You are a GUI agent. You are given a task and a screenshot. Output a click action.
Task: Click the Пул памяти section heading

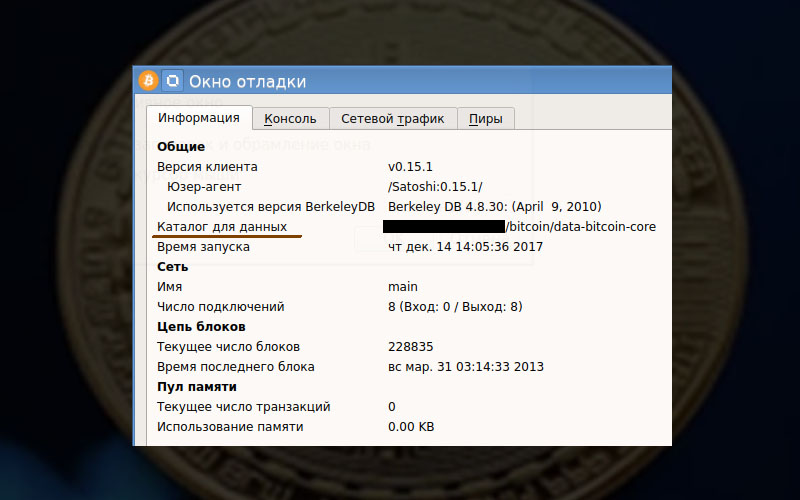click(x=196, y=387)
